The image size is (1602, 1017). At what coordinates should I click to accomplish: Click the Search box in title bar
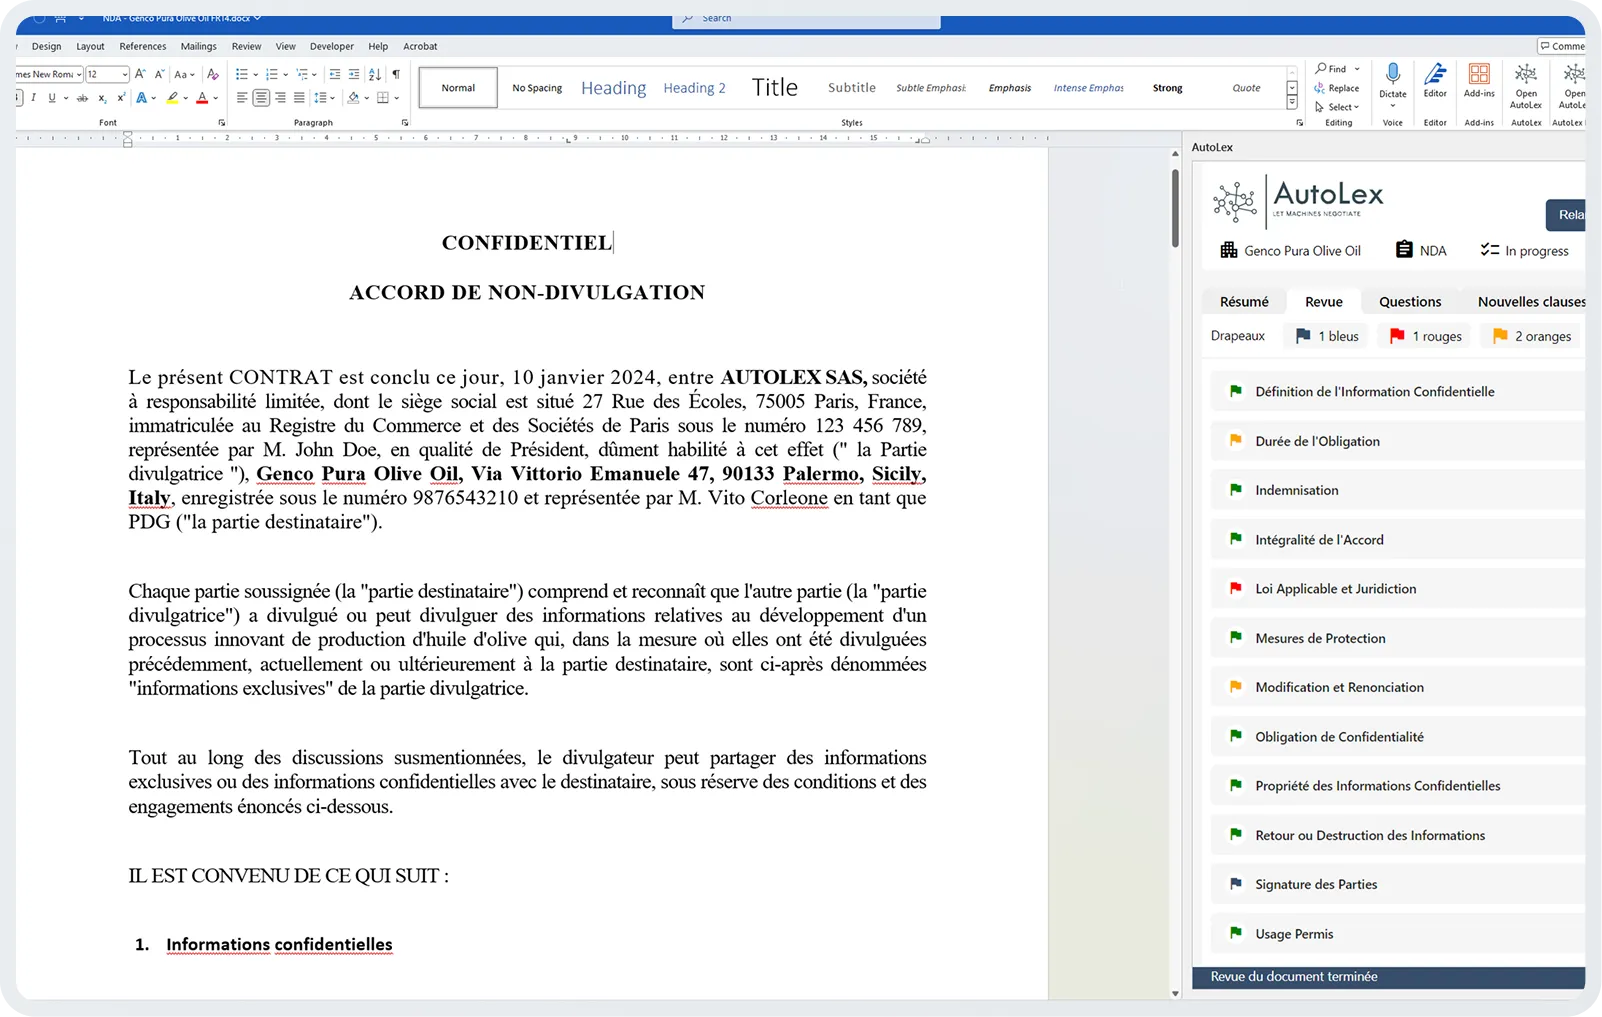pyautogui.click(x=806, y=19)
